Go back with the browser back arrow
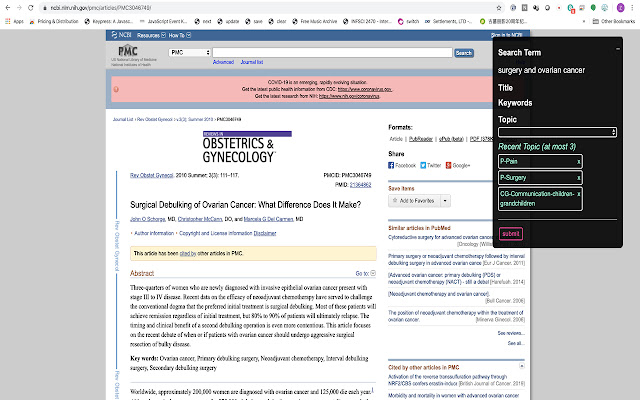The width and height of the screenshot is (640, 400). (7, 8)
